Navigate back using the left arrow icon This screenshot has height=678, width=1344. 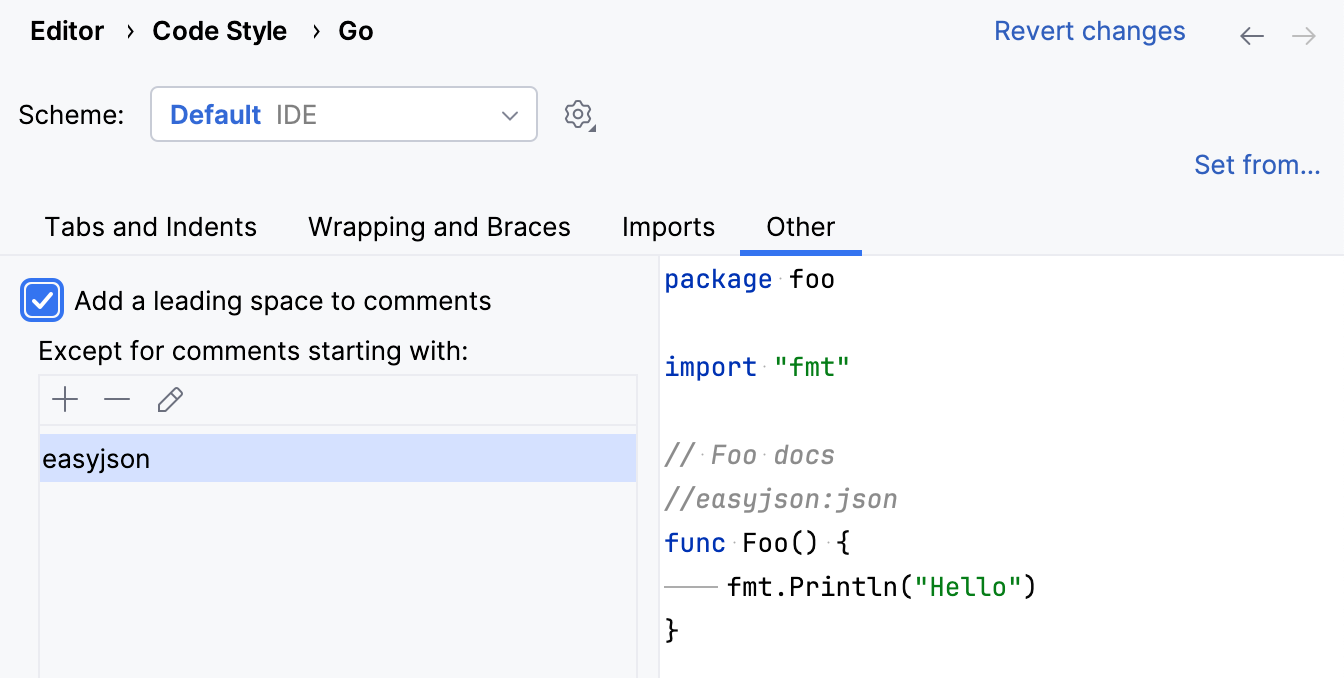[x=1251, y=34]
